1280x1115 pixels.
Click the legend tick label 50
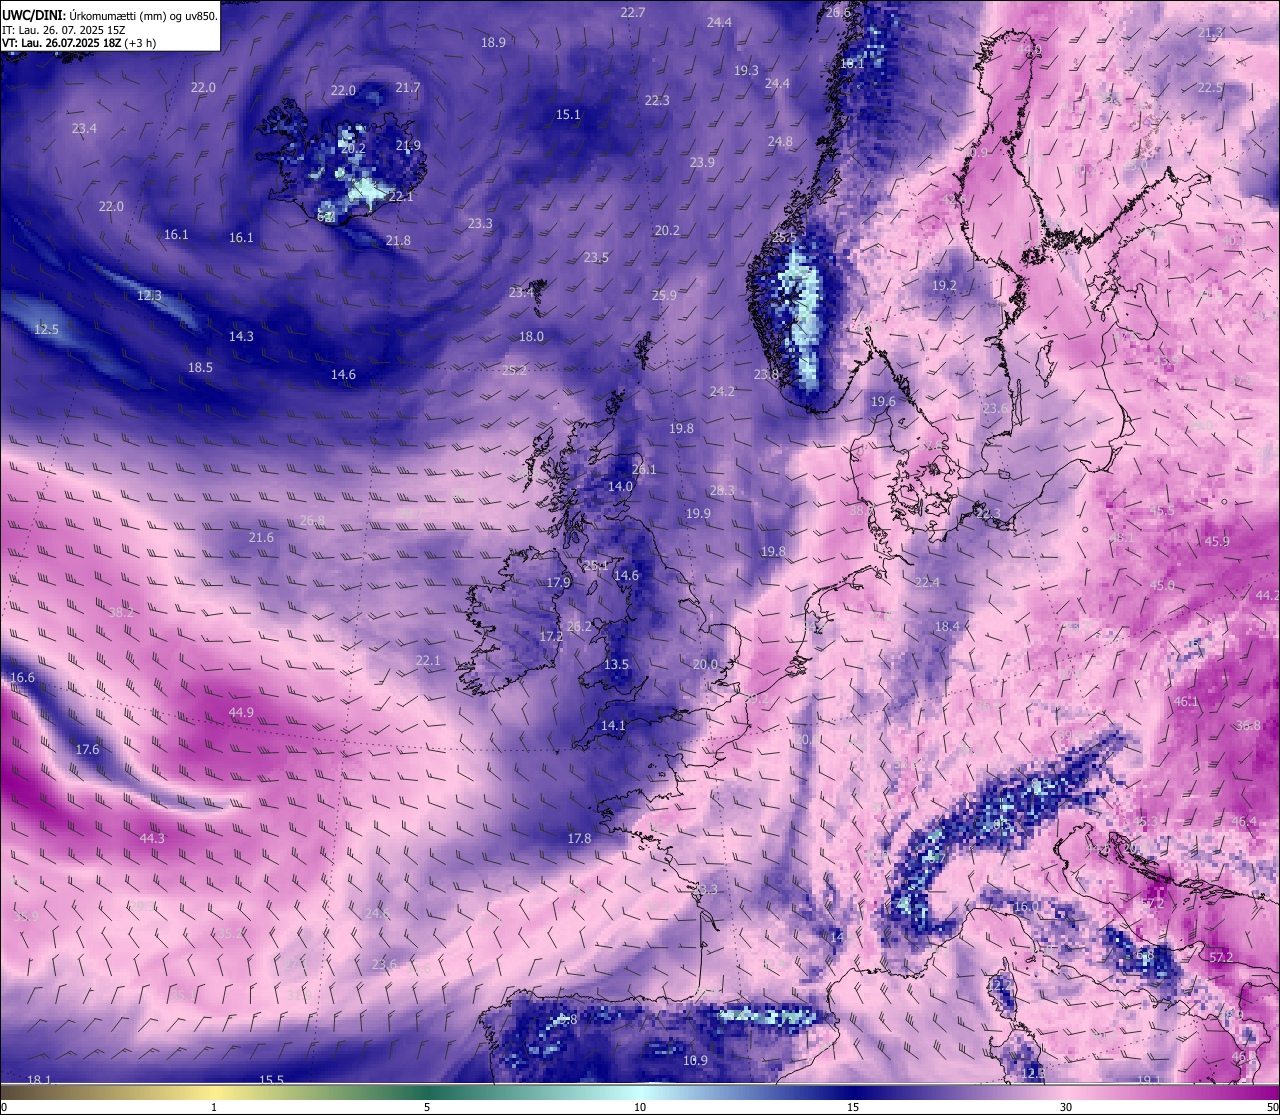click(x=1272, y=1107)
